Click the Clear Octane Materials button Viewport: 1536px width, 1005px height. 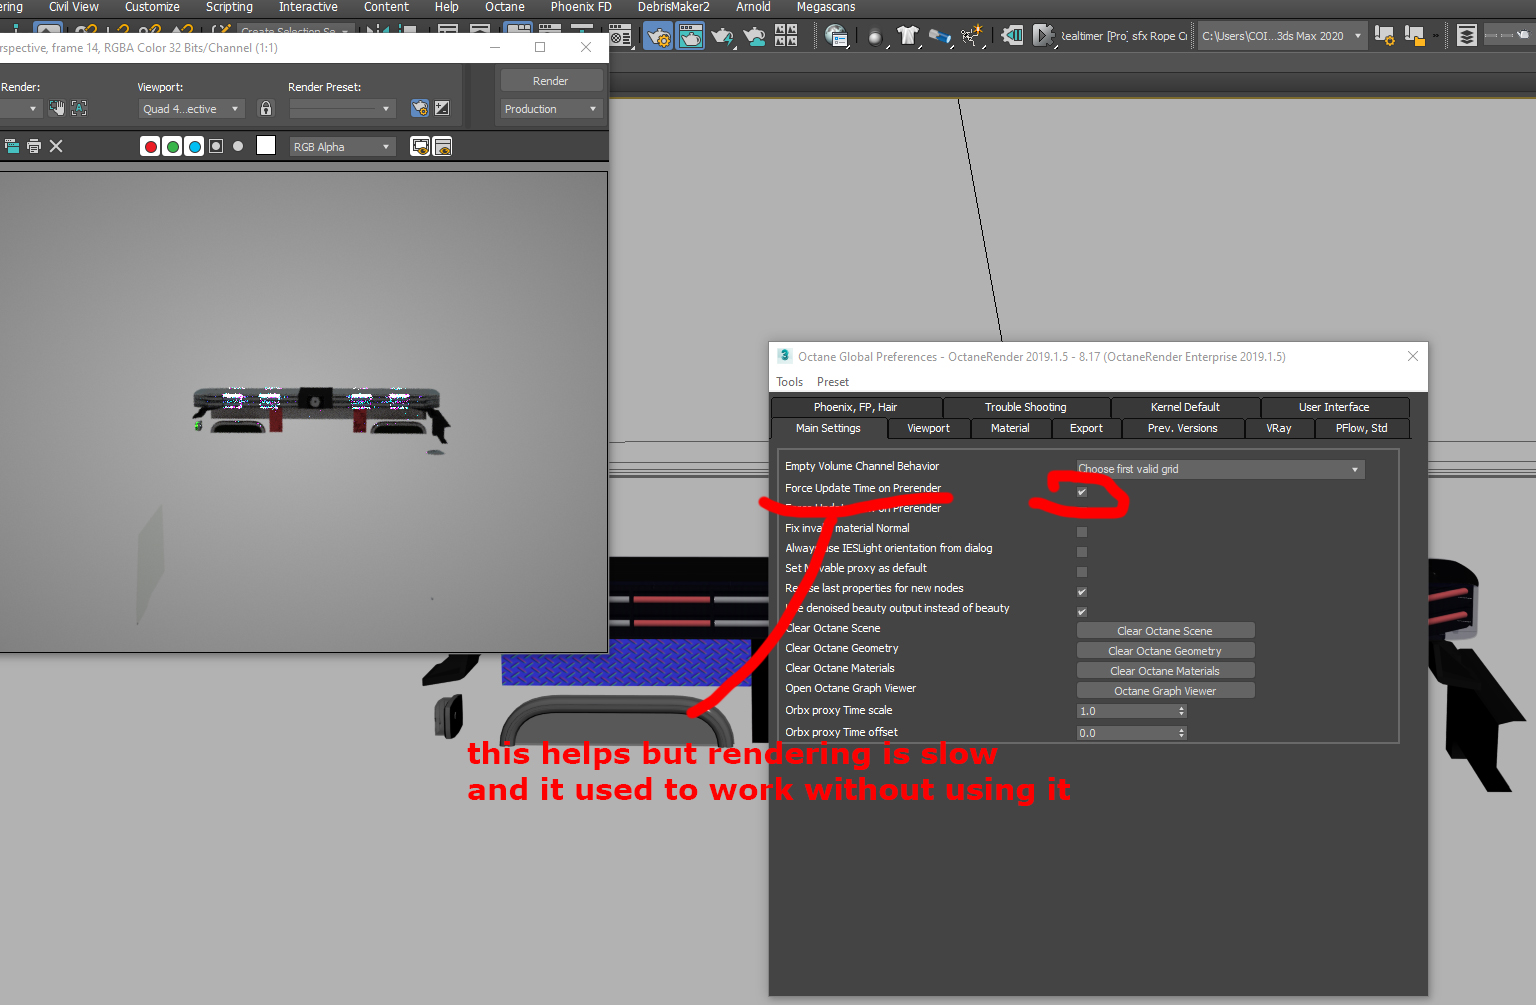[1165, 671]
